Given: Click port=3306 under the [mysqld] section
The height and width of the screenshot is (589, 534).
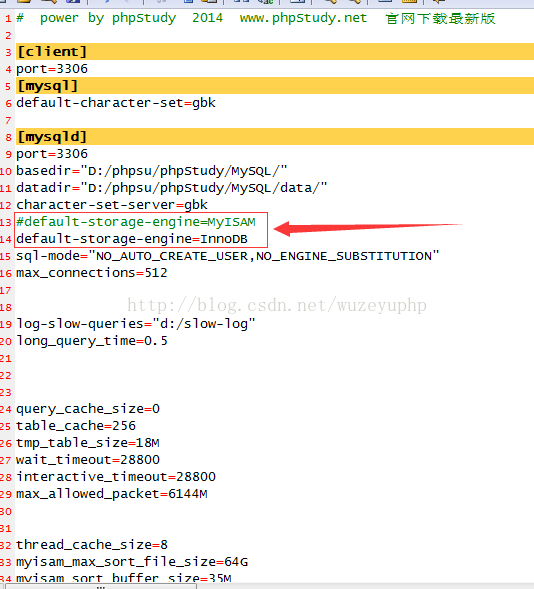Looking at the screenshot, I should 52,154.
